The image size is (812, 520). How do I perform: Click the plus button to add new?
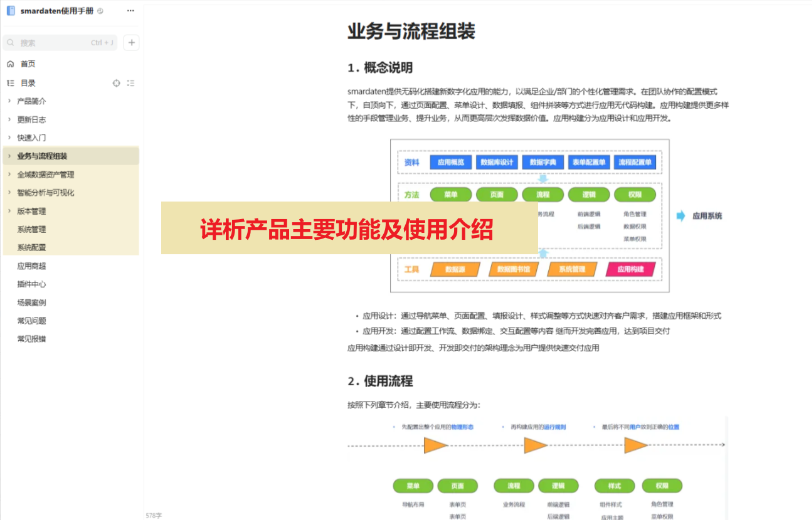(132, 42)
